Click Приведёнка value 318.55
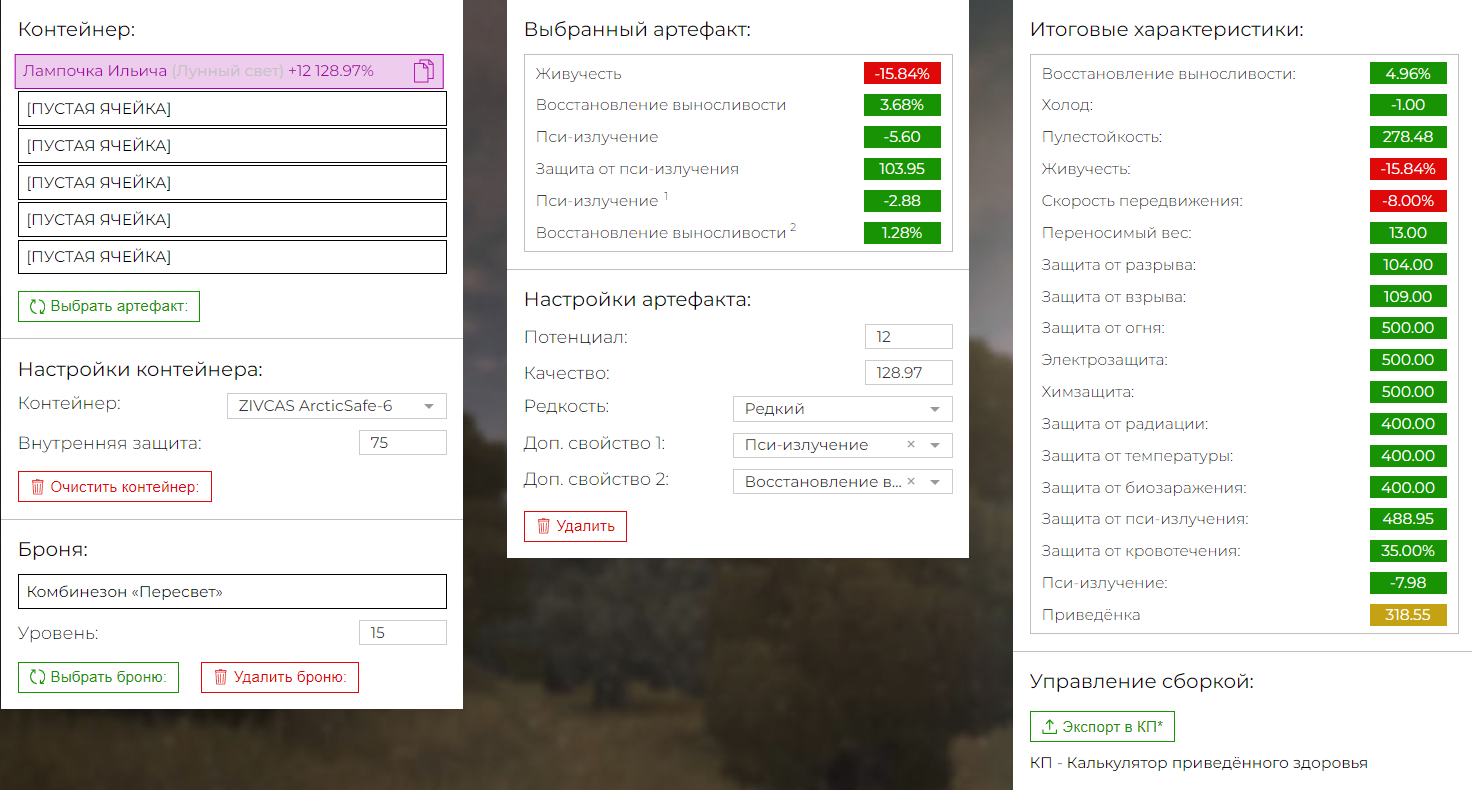Image resolution: width=1472 pixels, height=790 pixels. (x=1408, y=615)
